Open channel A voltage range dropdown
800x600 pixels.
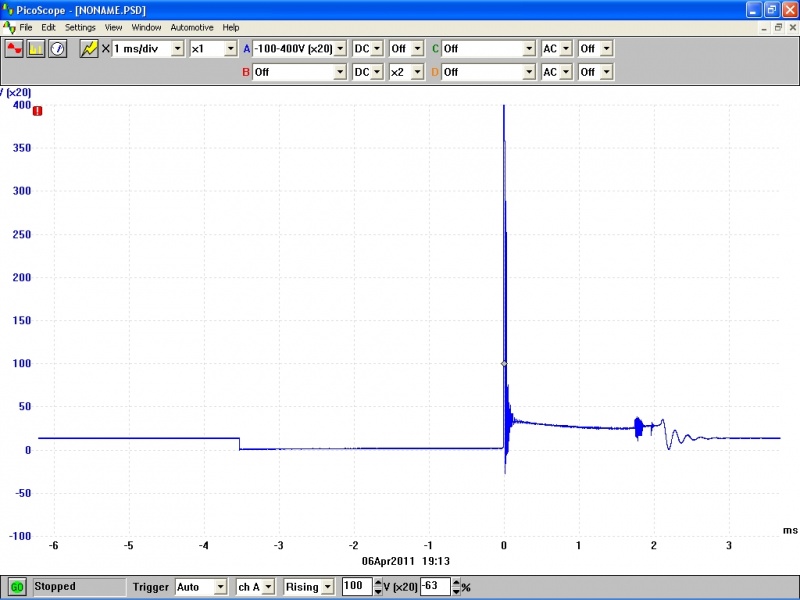coord(340,48)
